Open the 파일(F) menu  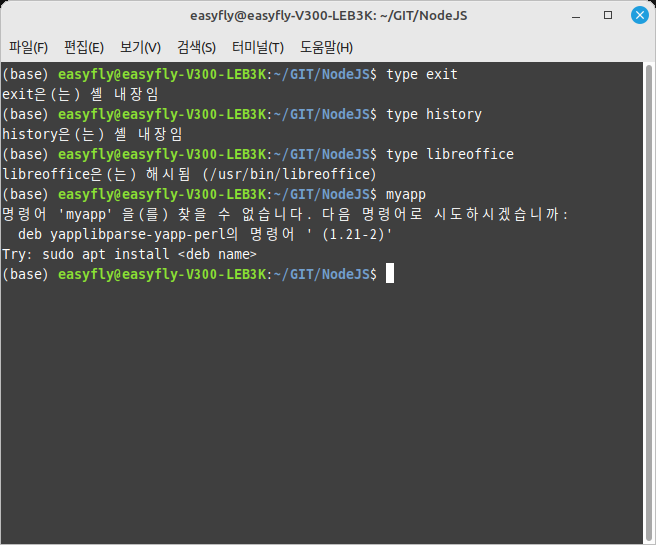[28, 47]
